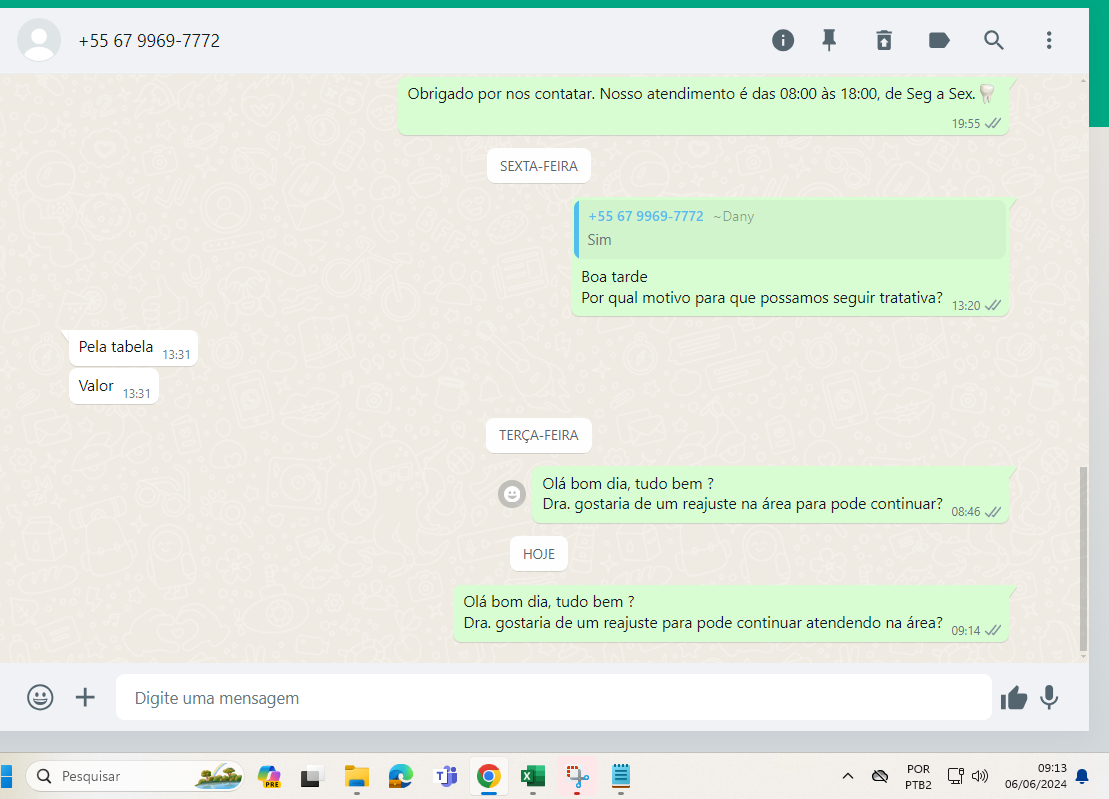Viewport: 1109px width, 799px height.
Task: Click the chat vertical scrollbar thumb
Action: (1083, 559)
